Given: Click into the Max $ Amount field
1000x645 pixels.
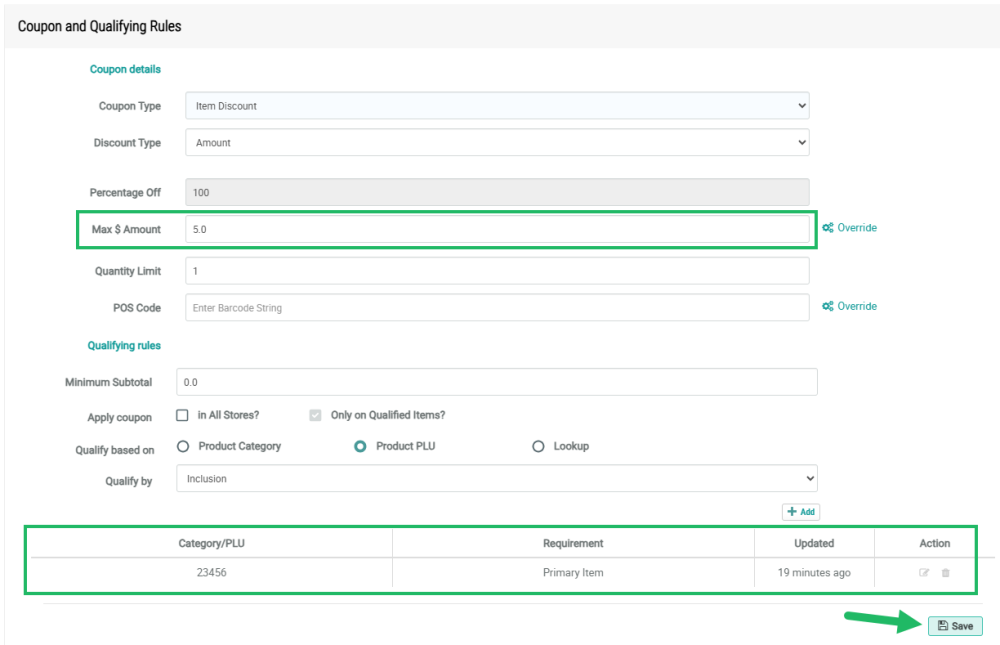Looking at the screenshot, I should point(497,229).
